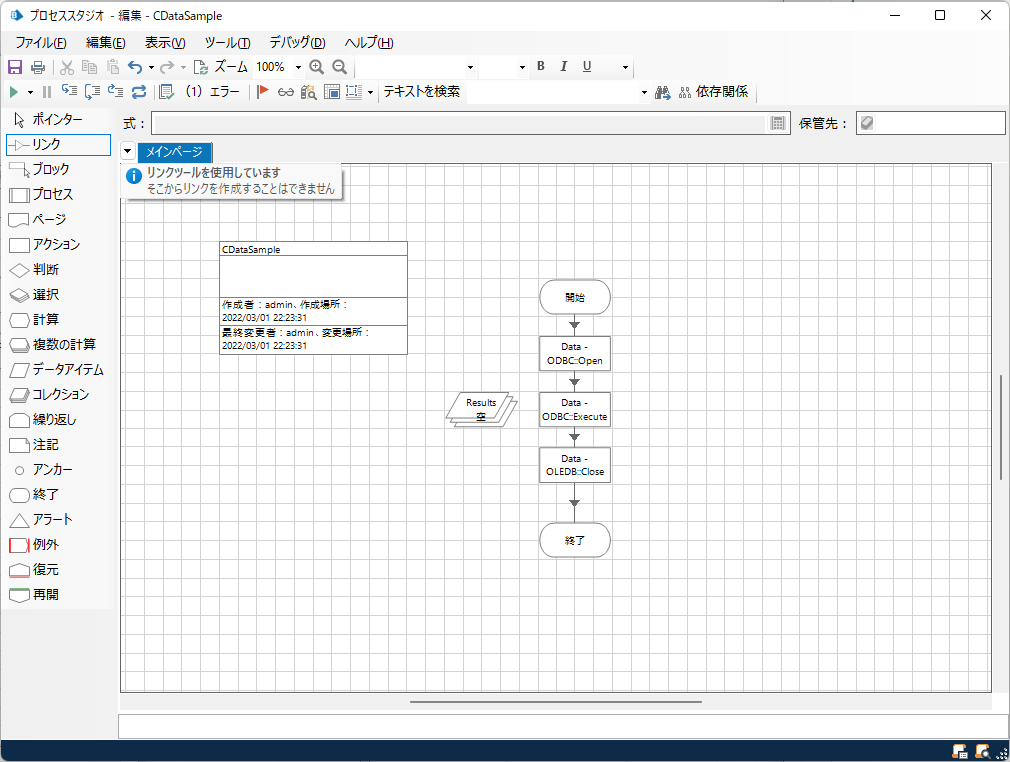This screenshot has height=762, width=1010.
Task: Click the Print icon in toolbar
Action: (x=38, y=67)
